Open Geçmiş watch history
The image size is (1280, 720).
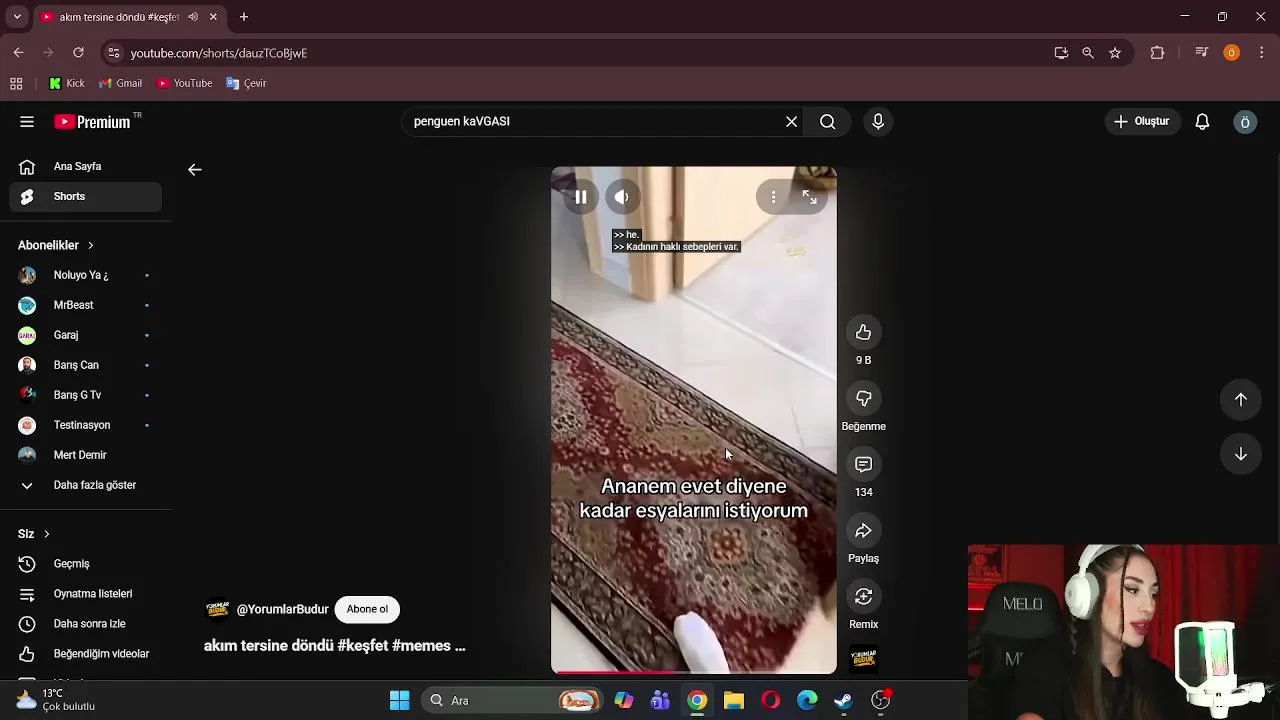pos(86,564)
